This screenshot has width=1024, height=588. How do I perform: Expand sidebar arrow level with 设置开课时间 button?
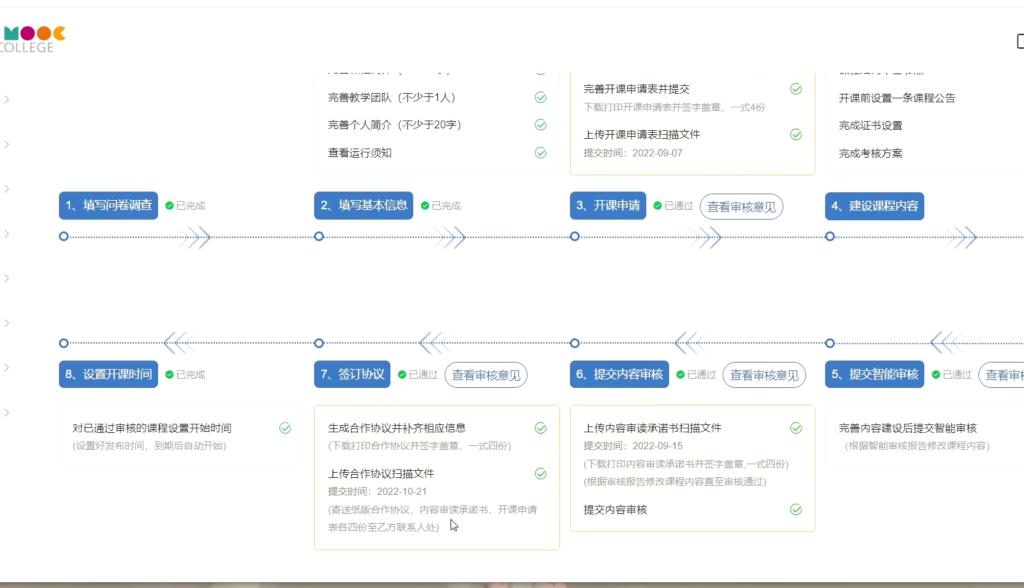click(7, 368)
